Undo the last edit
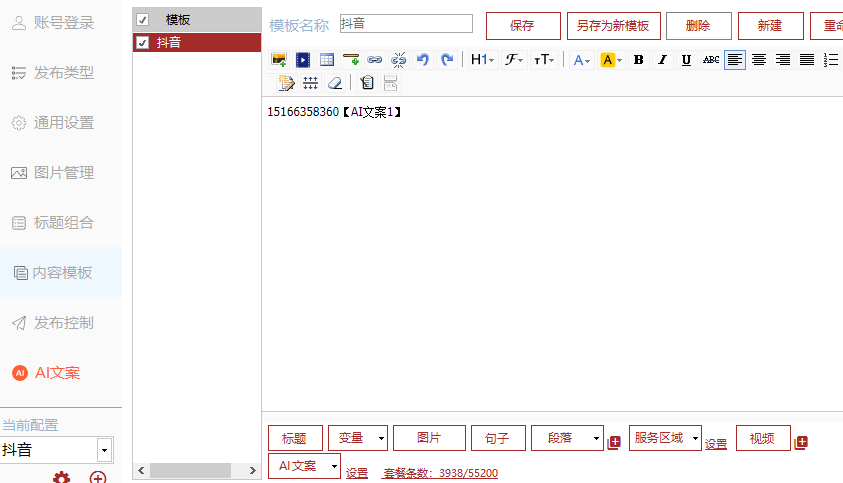The image size is (843, 483). click(x=423, y=60)
